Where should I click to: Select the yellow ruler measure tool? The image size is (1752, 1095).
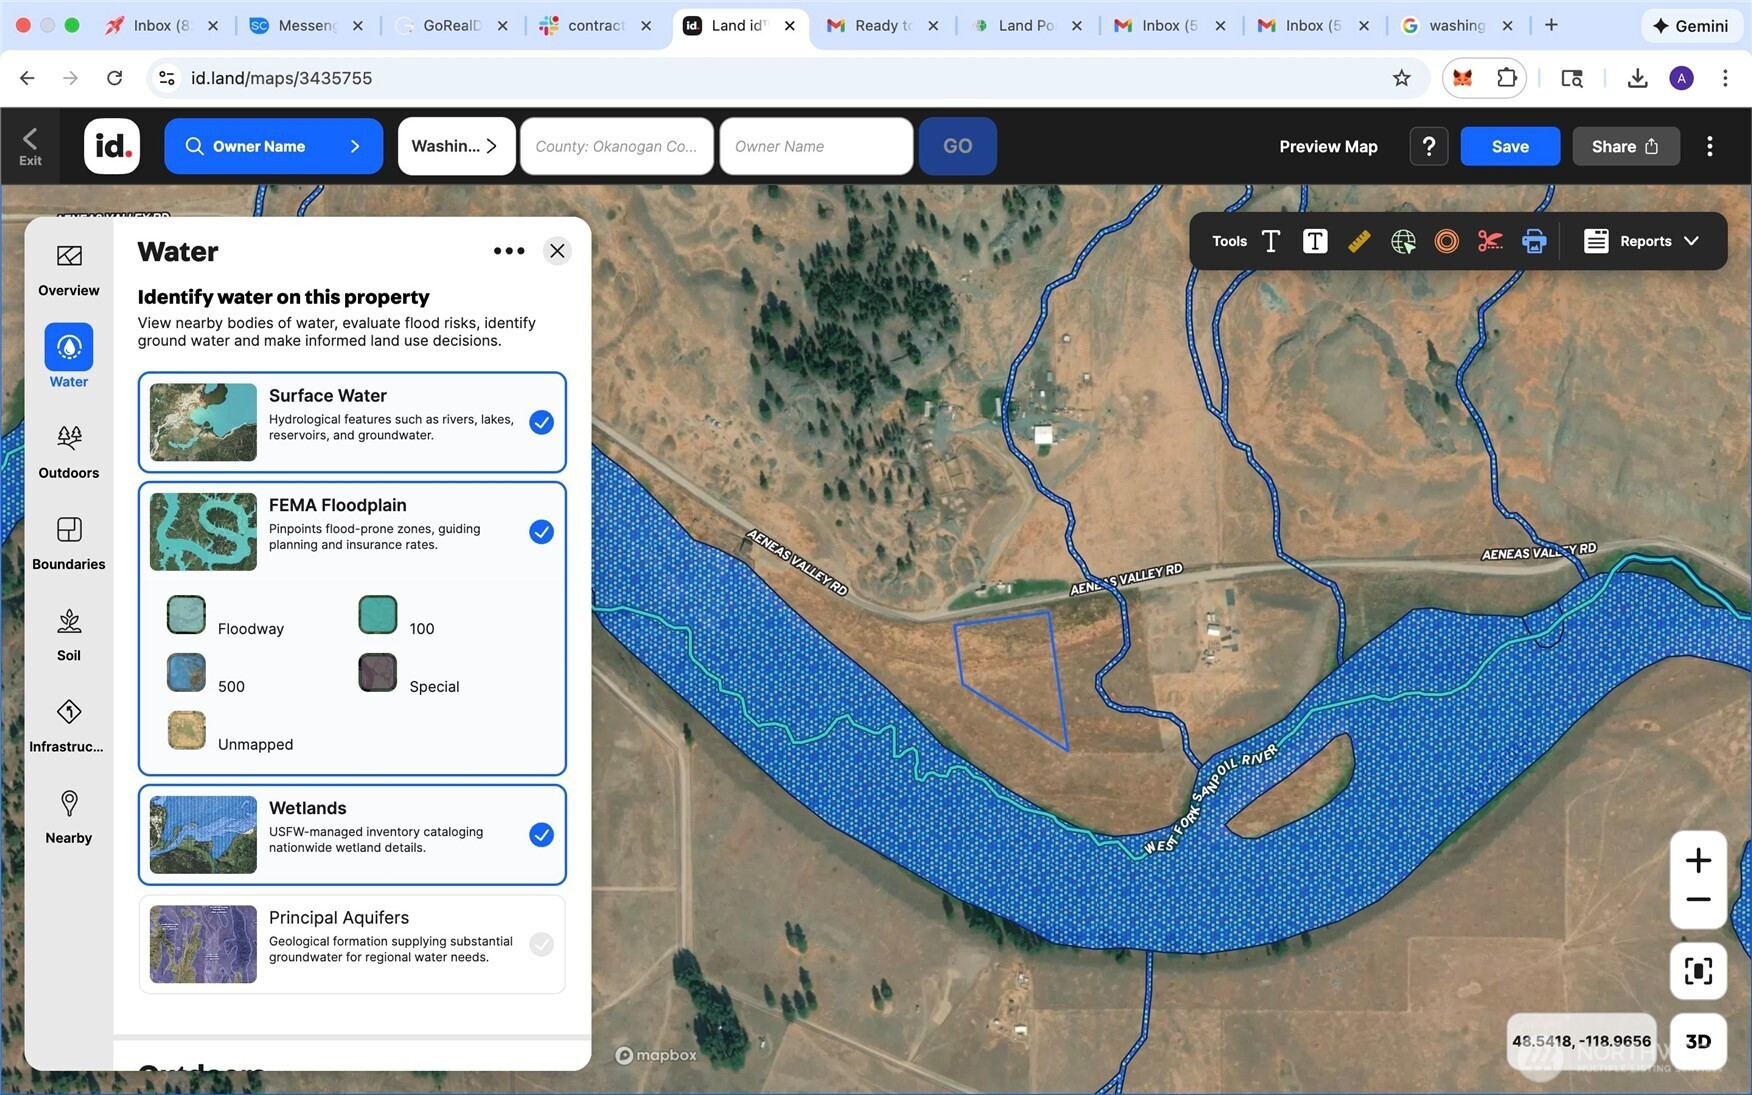tap(1358, 241)
